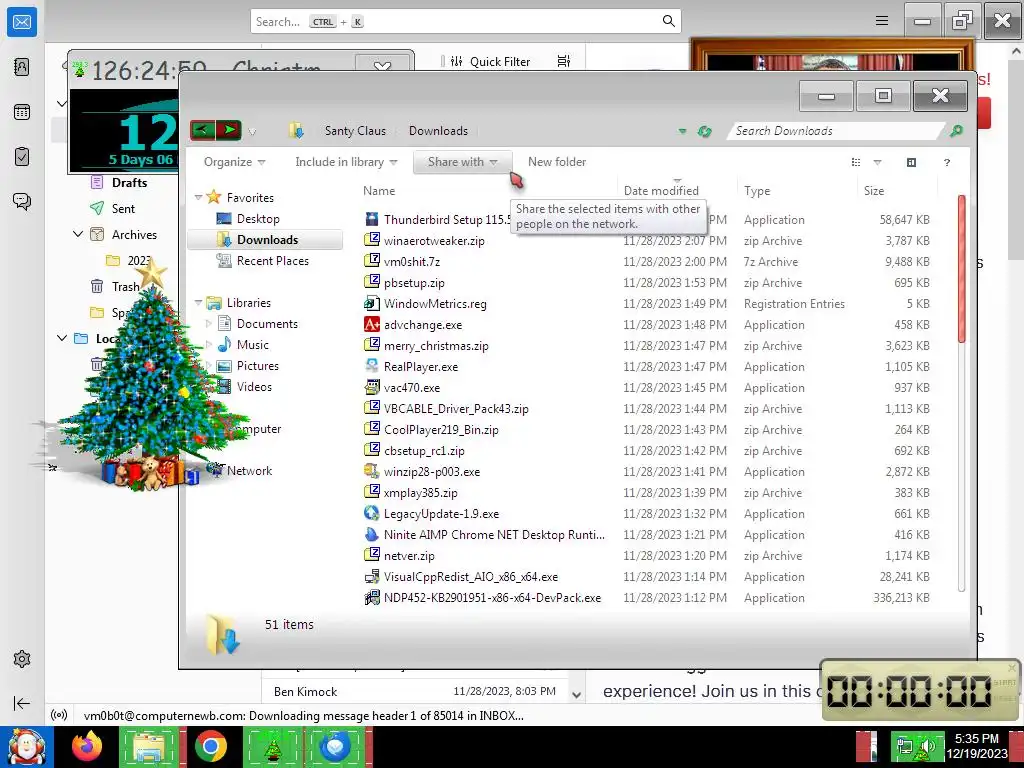Open view options dropdown arrow
Screen dimensions: 1024x768
877,162
